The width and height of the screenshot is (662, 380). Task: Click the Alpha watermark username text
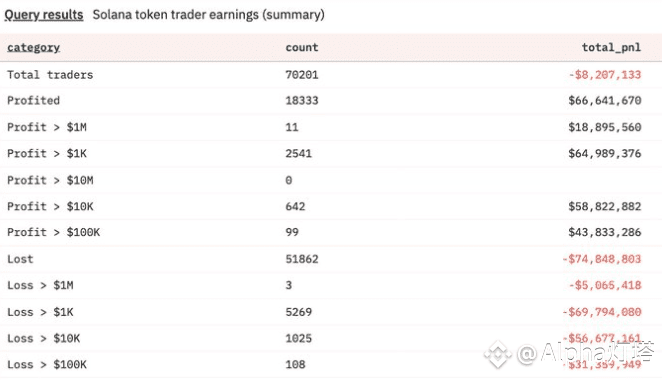pyautogui.click(x=586, y=353)
